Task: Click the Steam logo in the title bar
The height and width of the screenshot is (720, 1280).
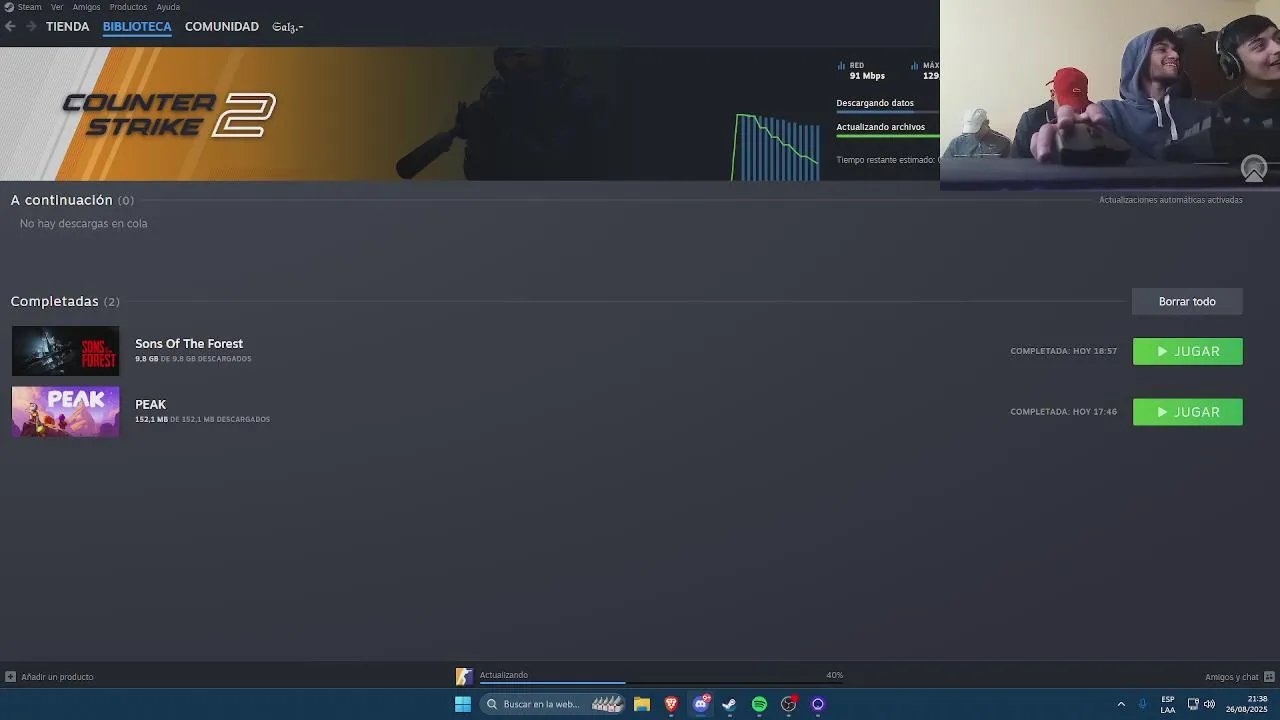Action: (9, 7)
